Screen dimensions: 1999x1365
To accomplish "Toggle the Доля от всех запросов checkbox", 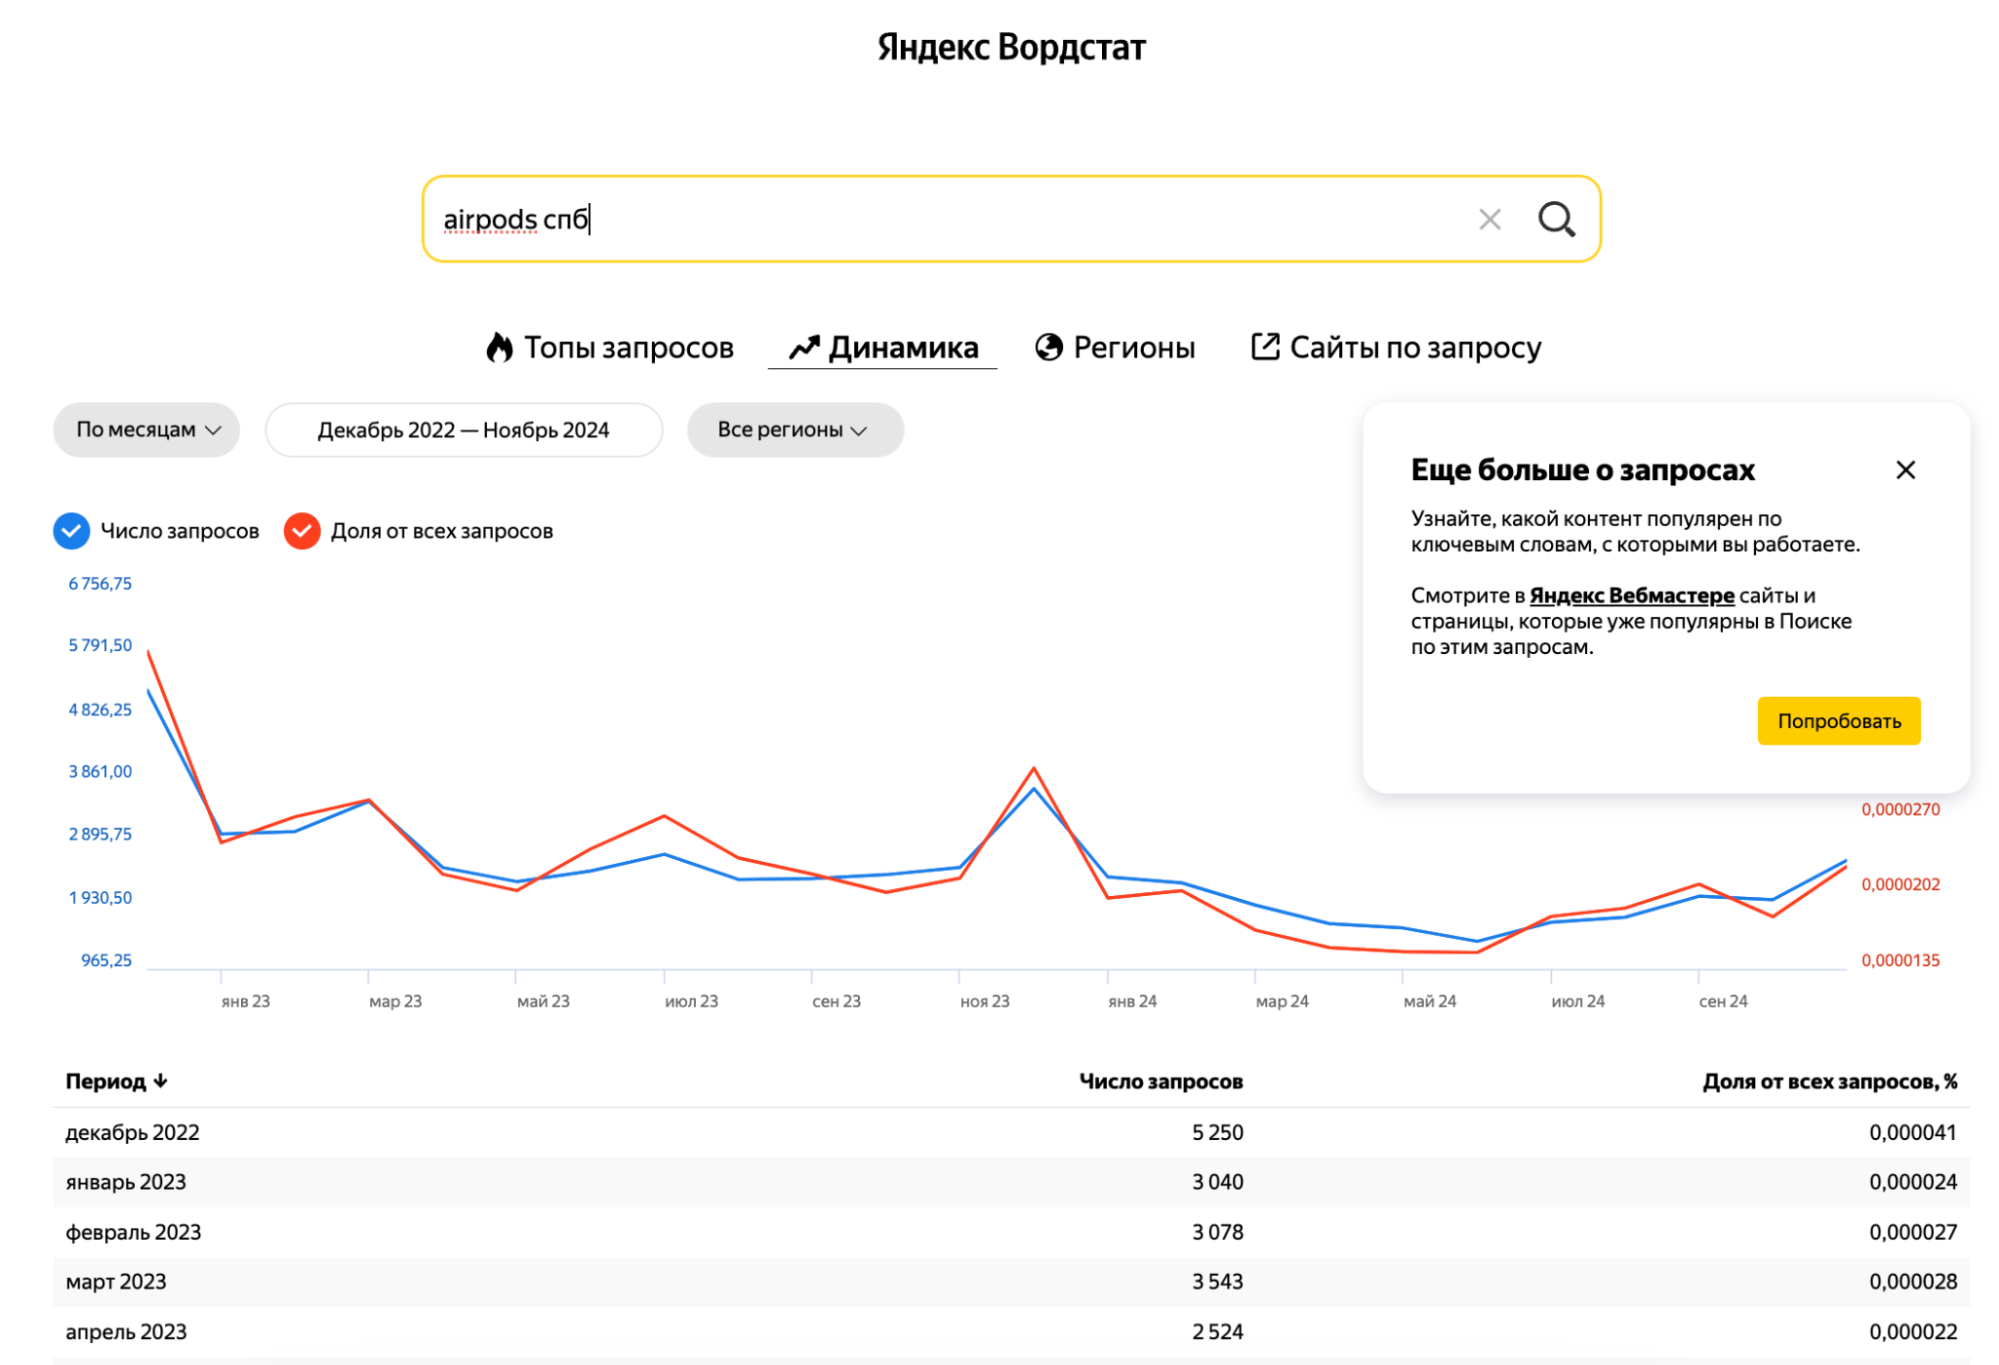I will [302, 531].
